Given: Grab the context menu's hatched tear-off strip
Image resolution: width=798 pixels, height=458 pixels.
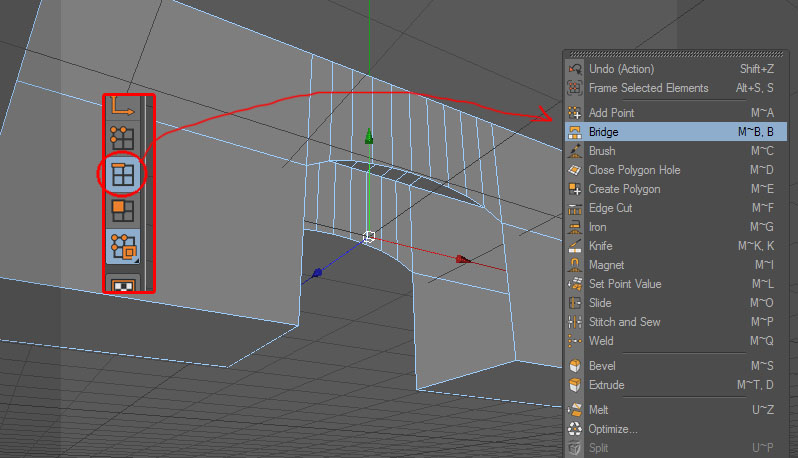Looking at the screenshot, I should pos(676,54).
